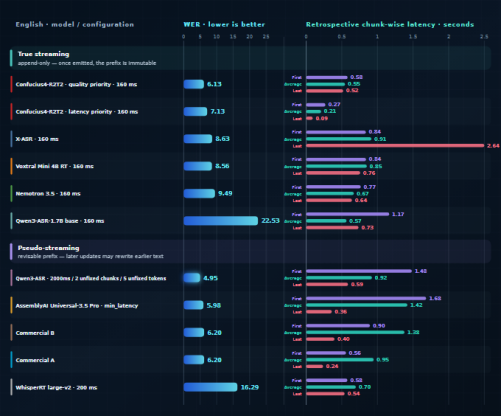Click the Commercial A WER bar
This screenshot has width=501, height=416.
pos(194,360)
